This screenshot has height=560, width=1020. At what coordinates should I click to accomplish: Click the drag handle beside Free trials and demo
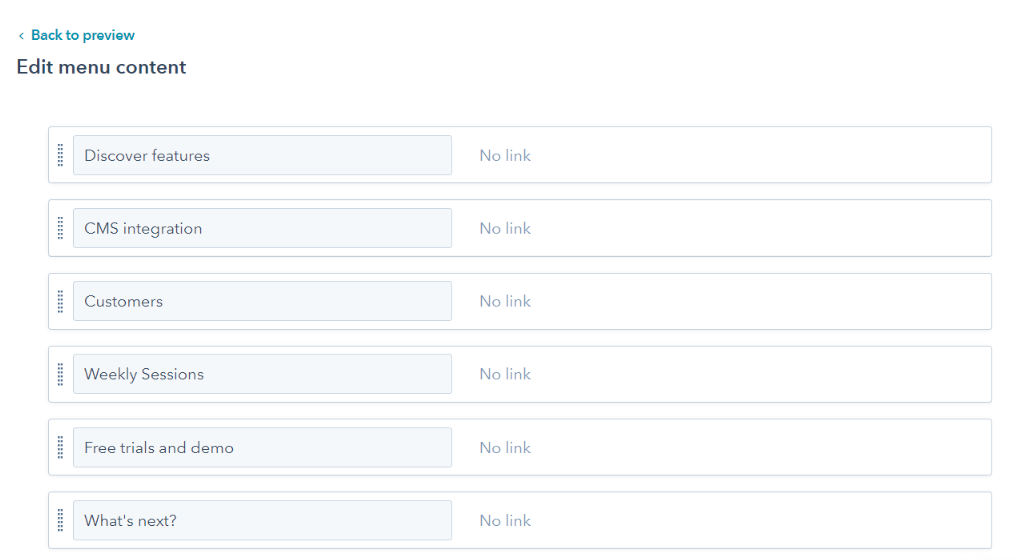pos(60,447)
